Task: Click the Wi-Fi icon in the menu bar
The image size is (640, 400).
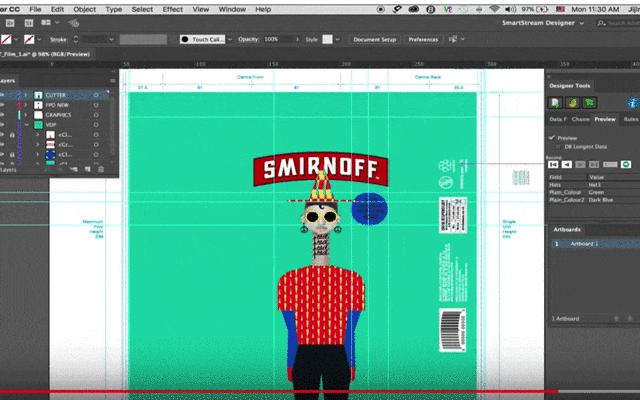Action: [x=494, y=8]
